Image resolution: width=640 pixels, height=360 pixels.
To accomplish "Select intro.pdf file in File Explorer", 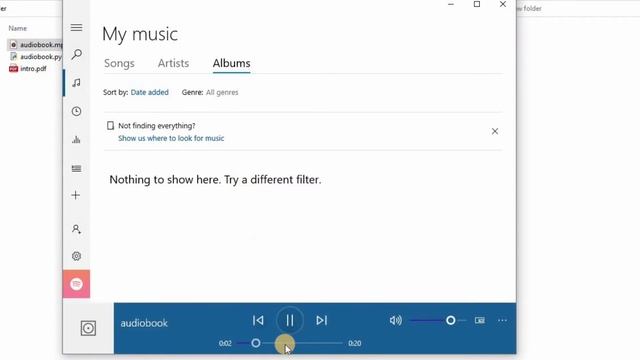I will point(28,69).
